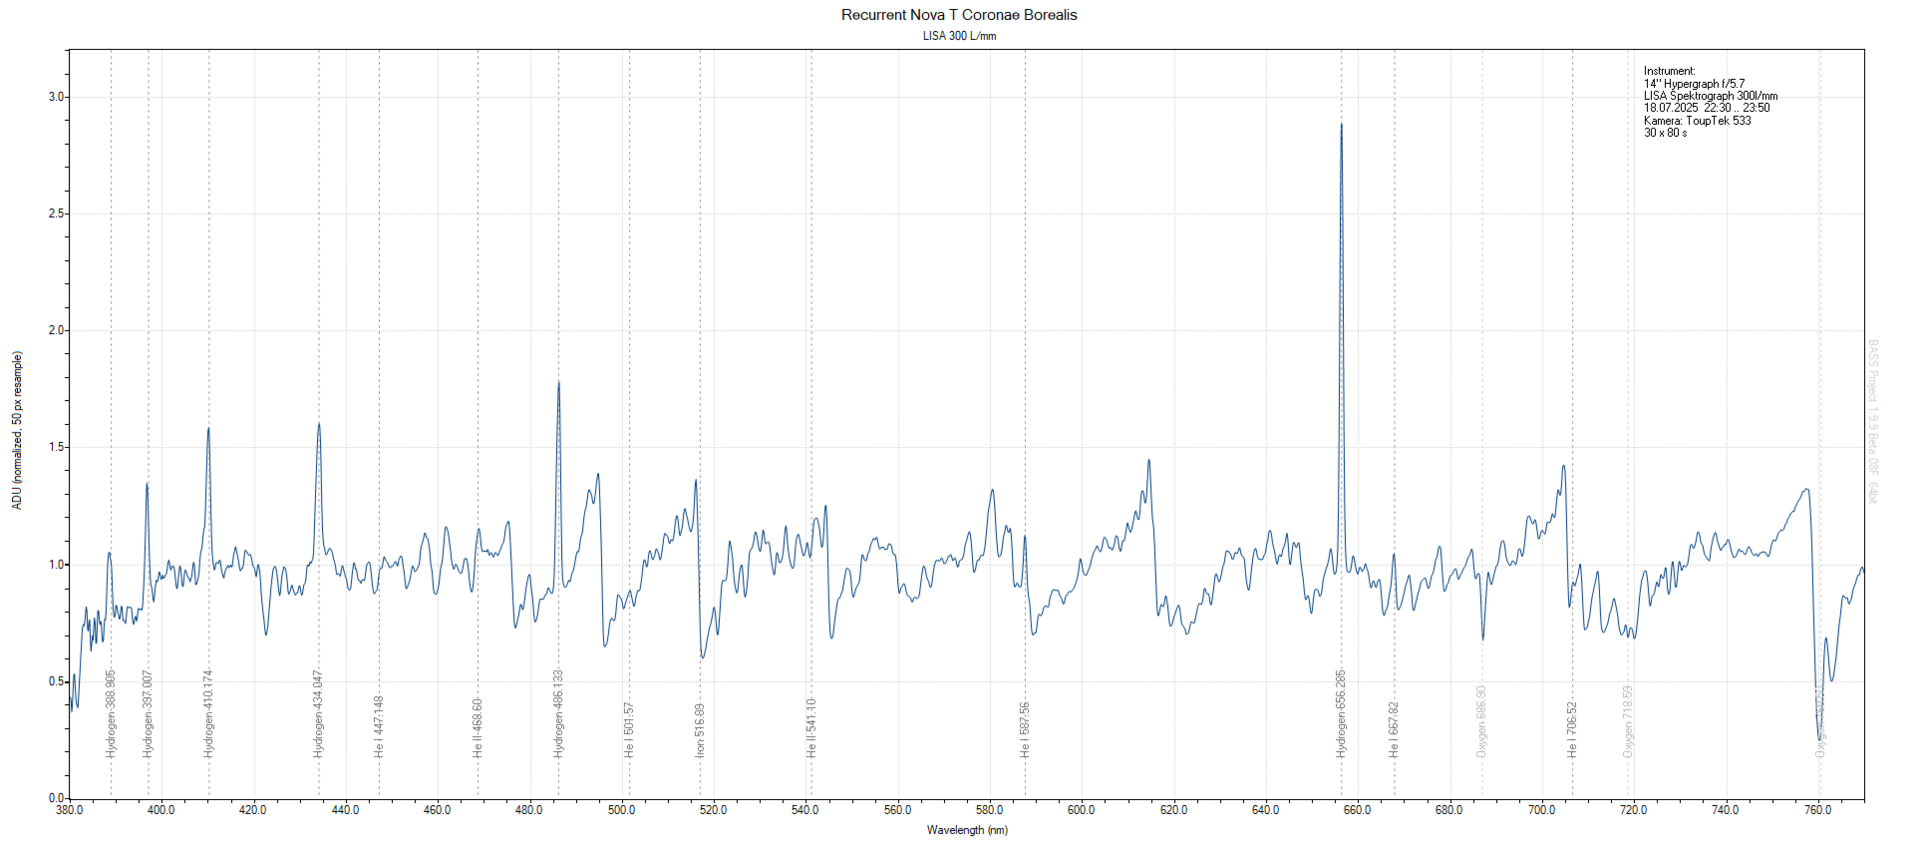Click the "Hydrogen 388.905" line label

pyautogui.click(x=111, y=713)
